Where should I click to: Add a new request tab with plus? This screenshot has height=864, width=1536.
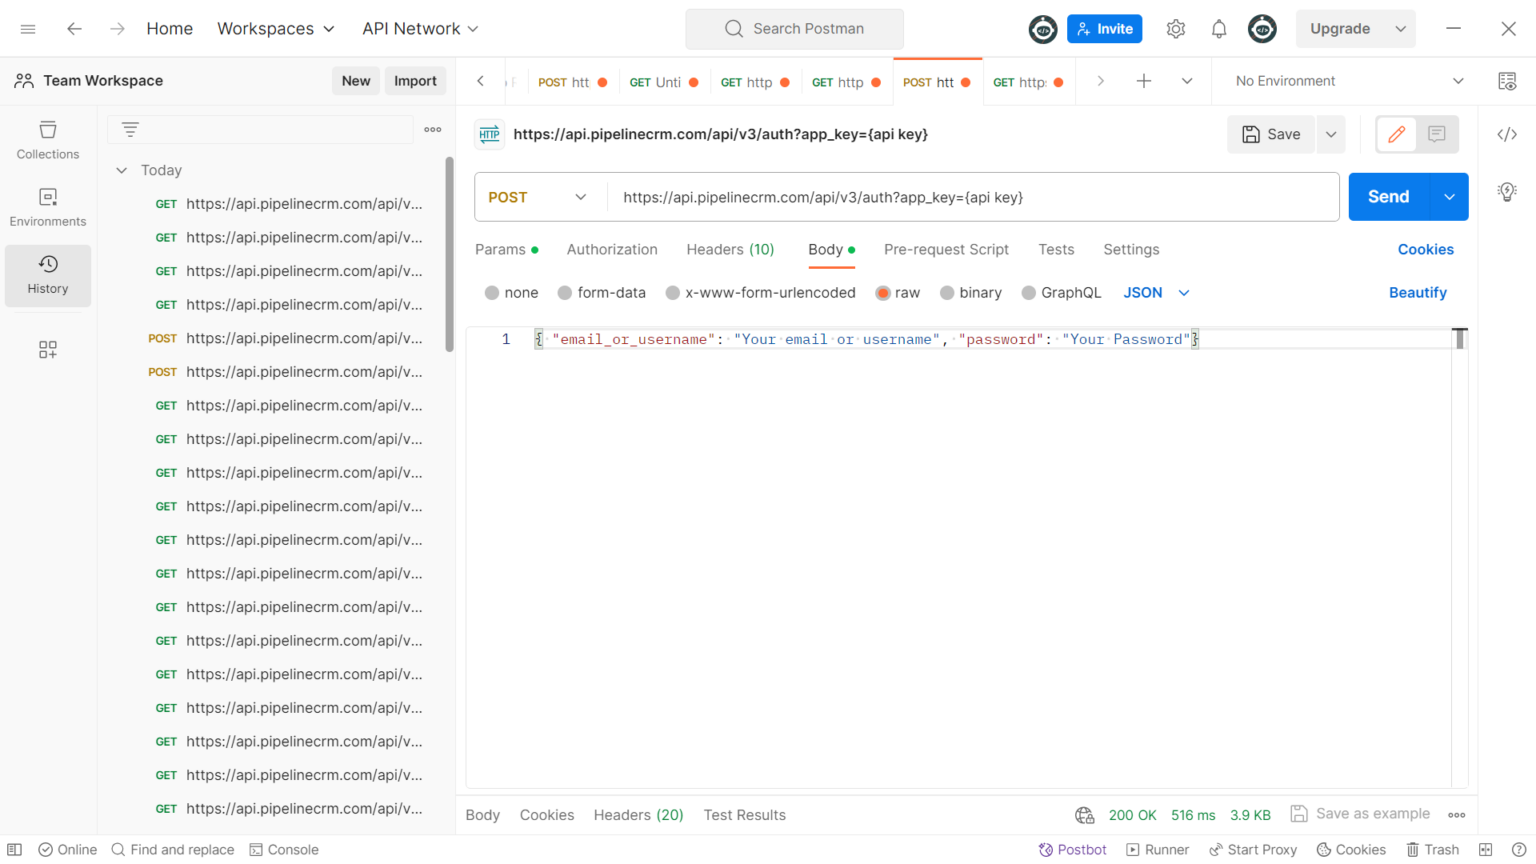pos(1144,81)
